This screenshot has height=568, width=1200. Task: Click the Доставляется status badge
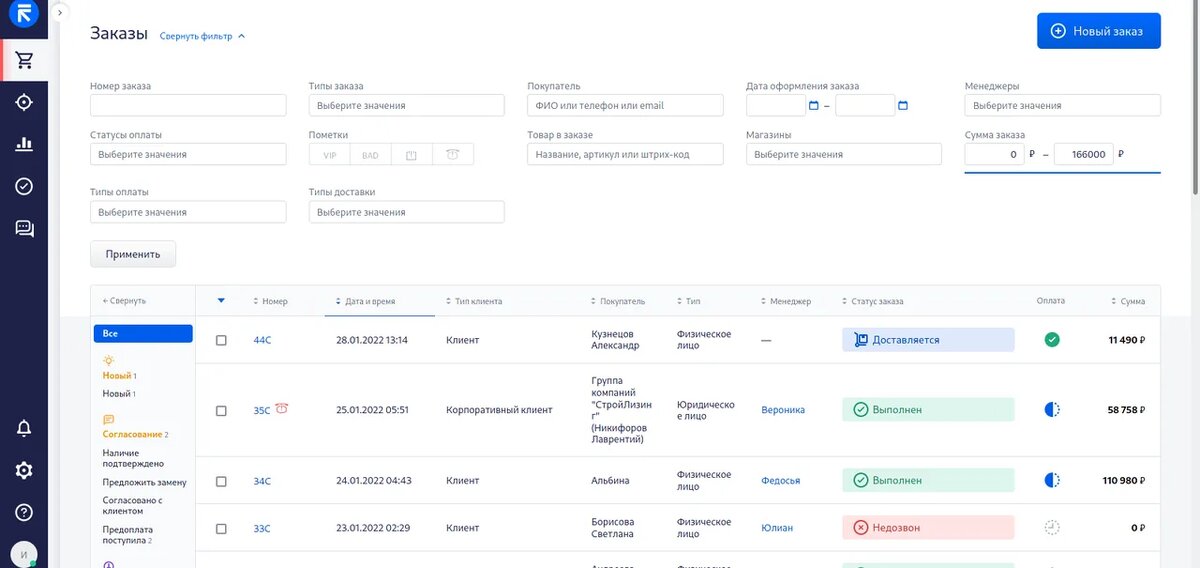point(928,340)
